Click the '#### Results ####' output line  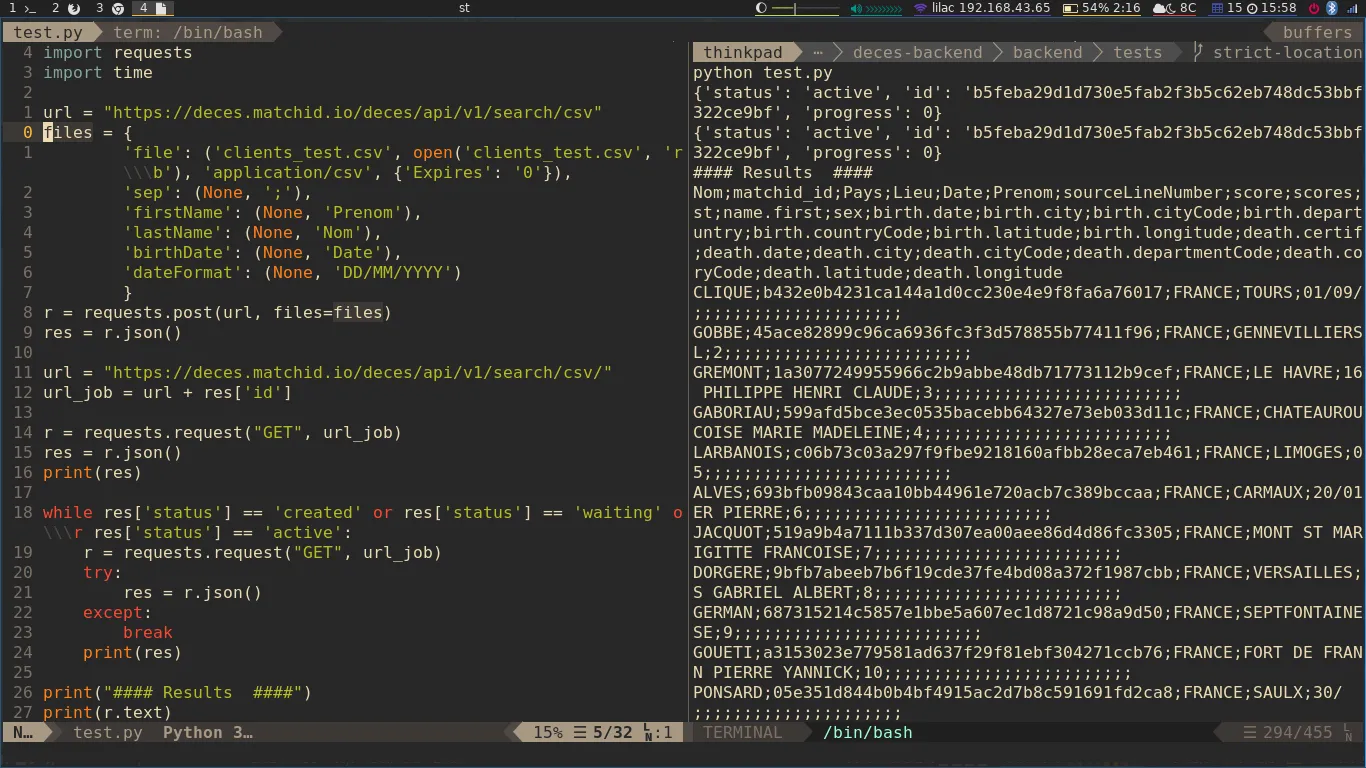coord(782,172)
